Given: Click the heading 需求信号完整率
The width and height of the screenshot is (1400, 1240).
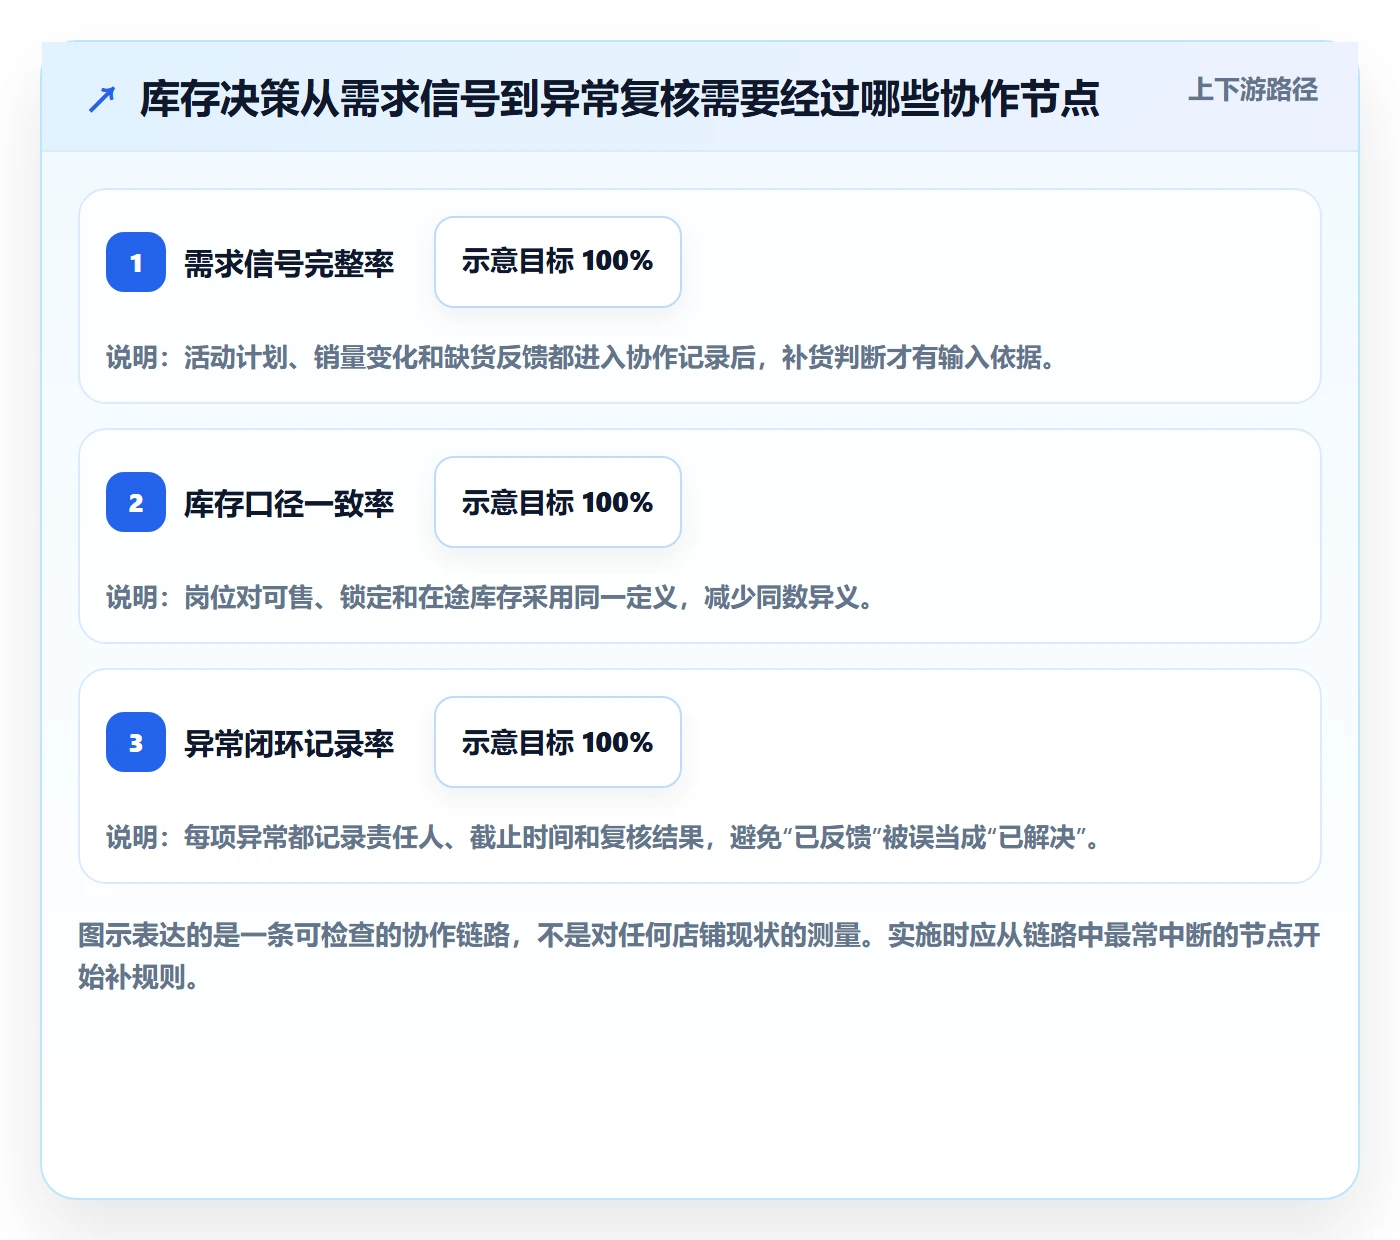Looking at the screenshot, I should tap(289, 263).
